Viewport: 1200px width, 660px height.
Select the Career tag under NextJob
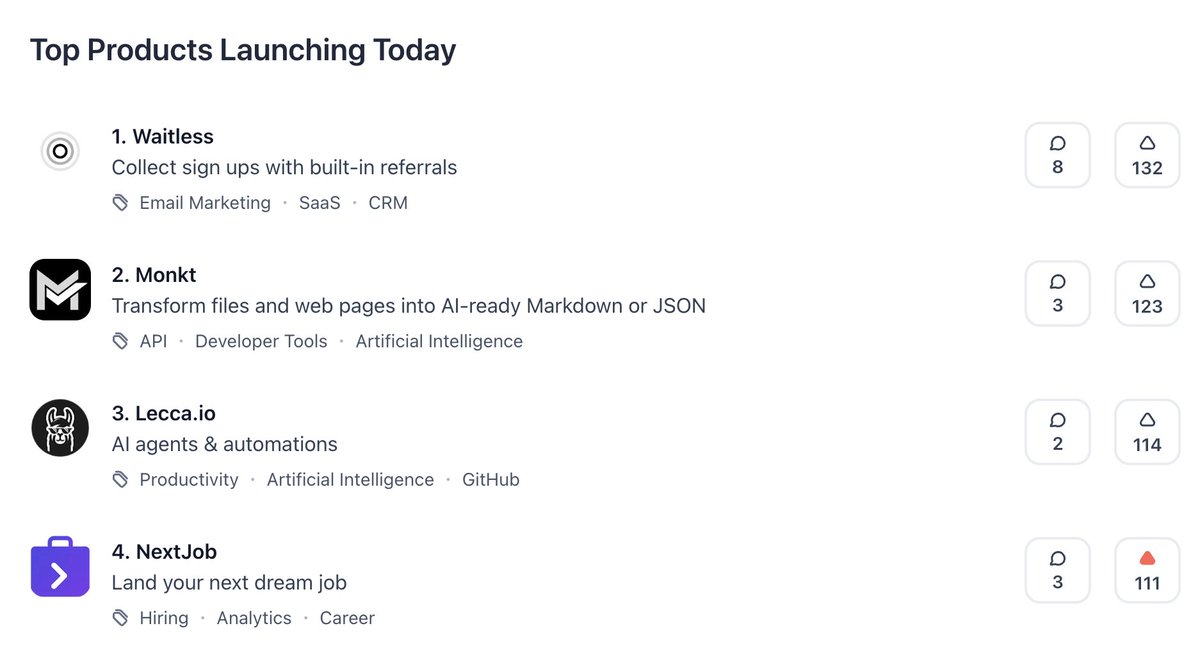[347, 618]
